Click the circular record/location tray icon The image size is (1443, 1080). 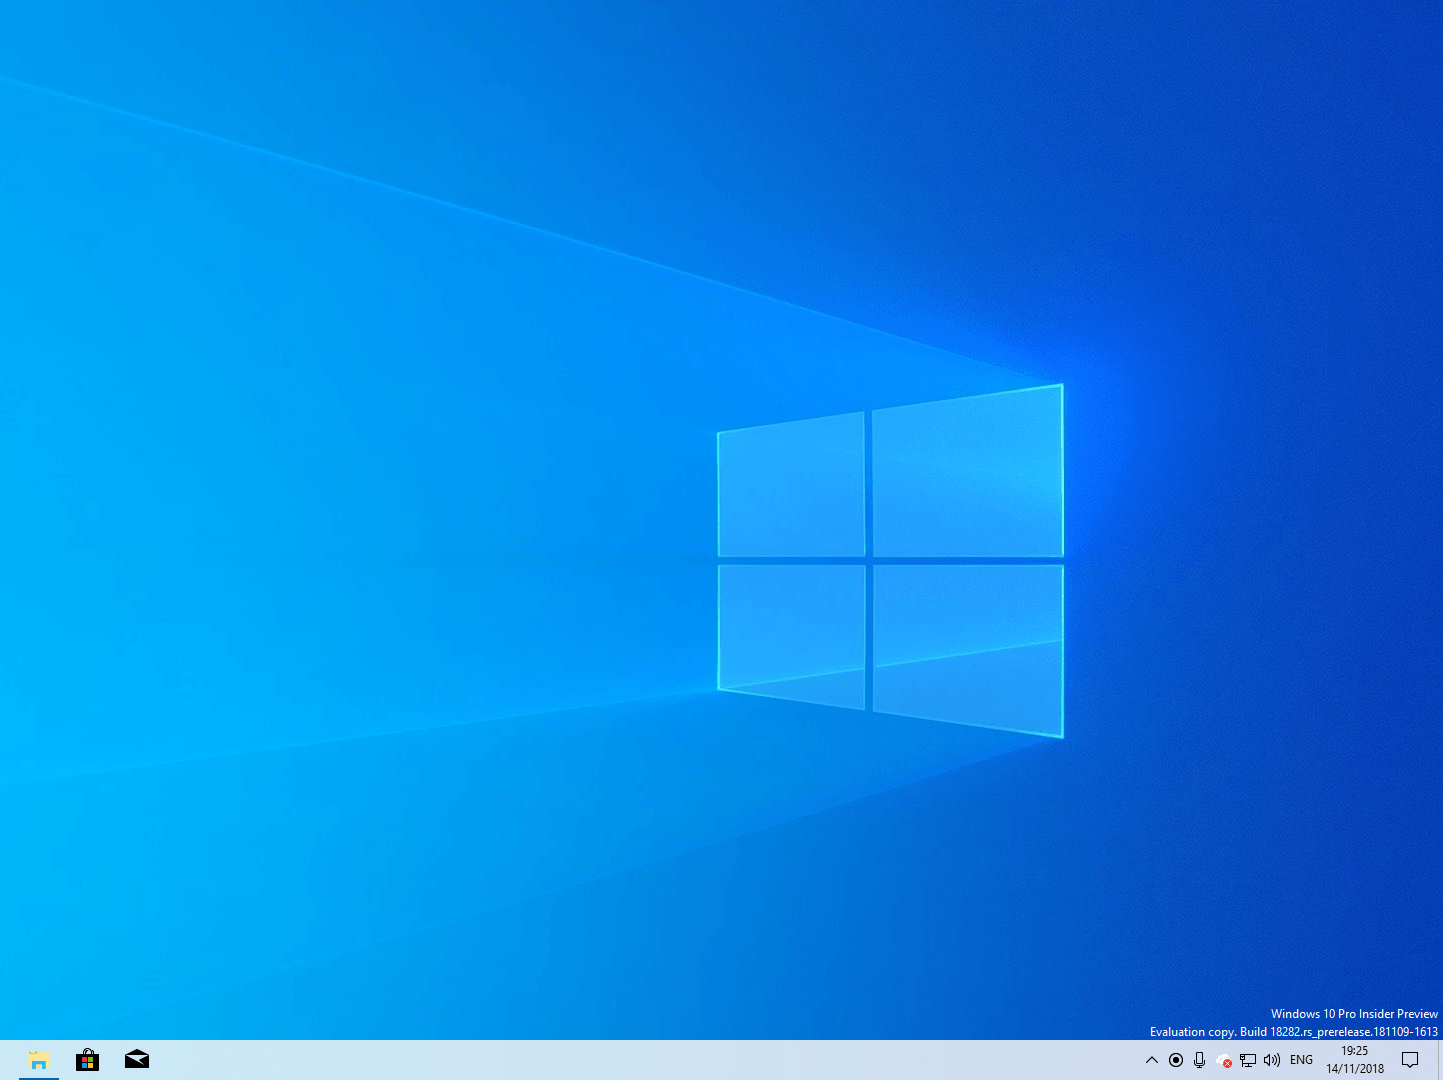pos(1176,1060)
